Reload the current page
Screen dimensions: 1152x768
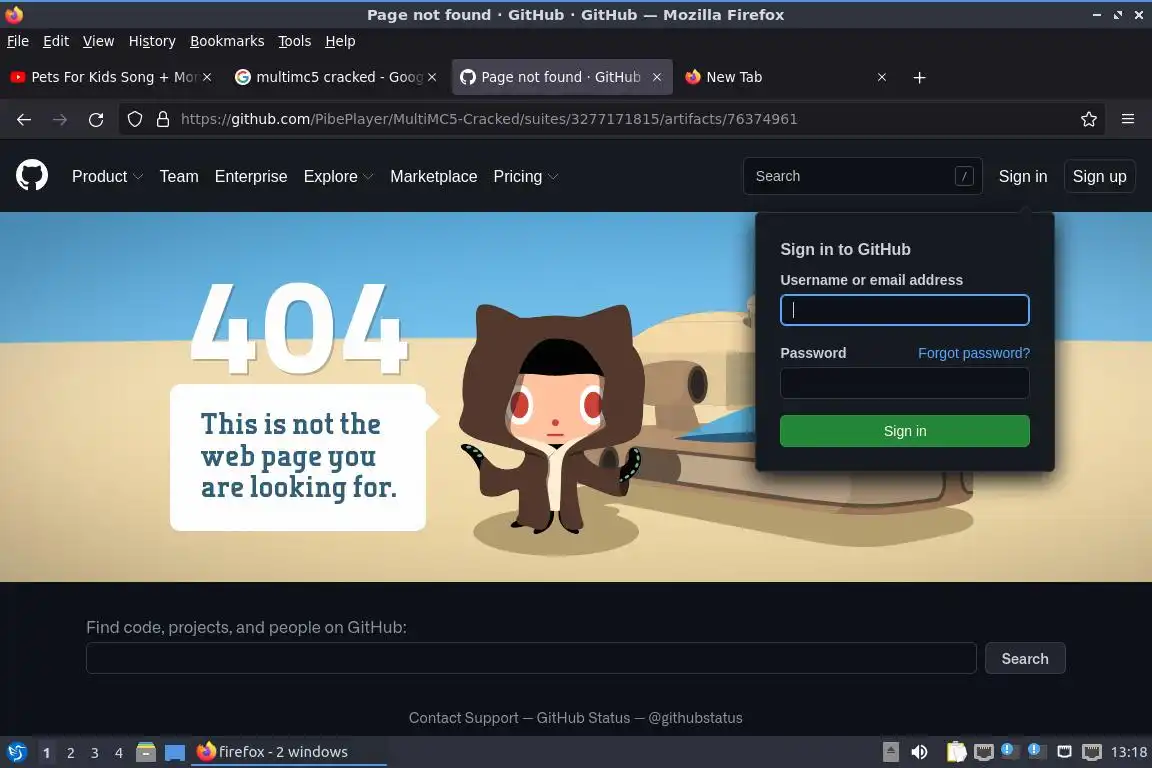[x=96, y=119]
